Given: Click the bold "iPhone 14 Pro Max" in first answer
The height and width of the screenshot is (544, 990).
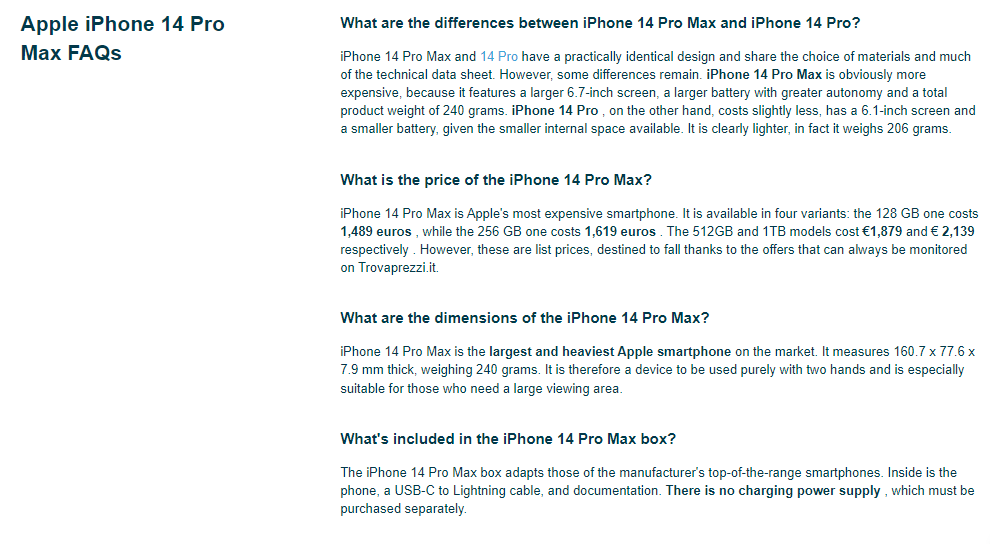Looking at the screenshot, I should coord(764,75).
